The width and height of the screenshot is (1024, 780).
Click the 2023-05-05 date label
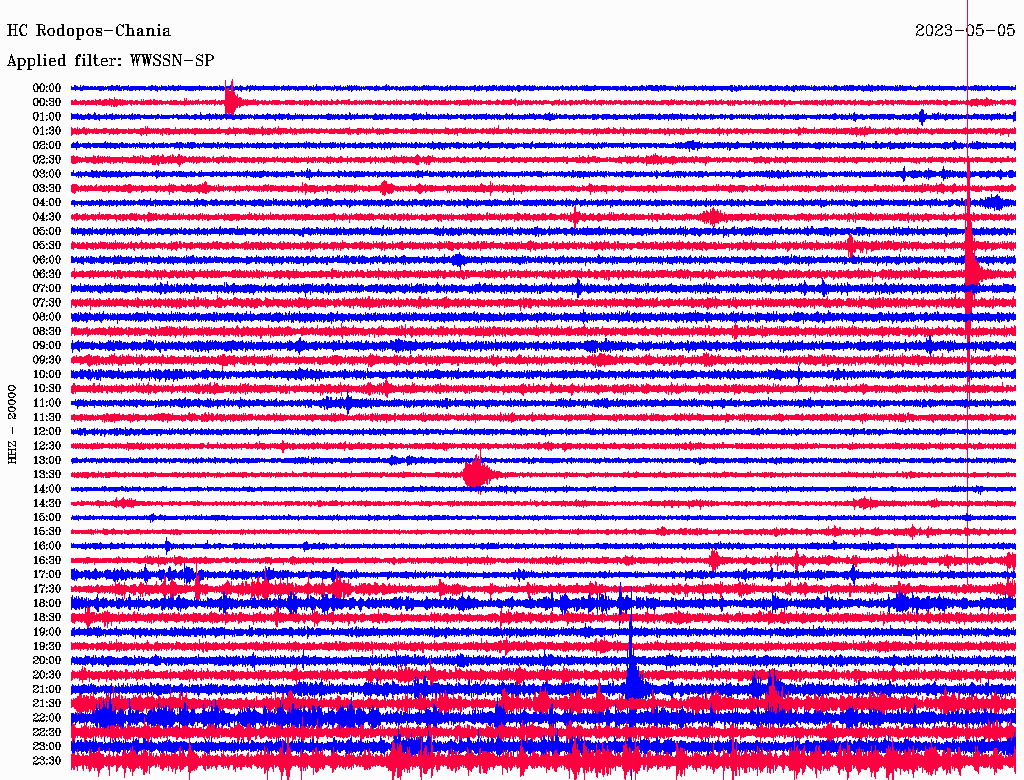(964, 31)
